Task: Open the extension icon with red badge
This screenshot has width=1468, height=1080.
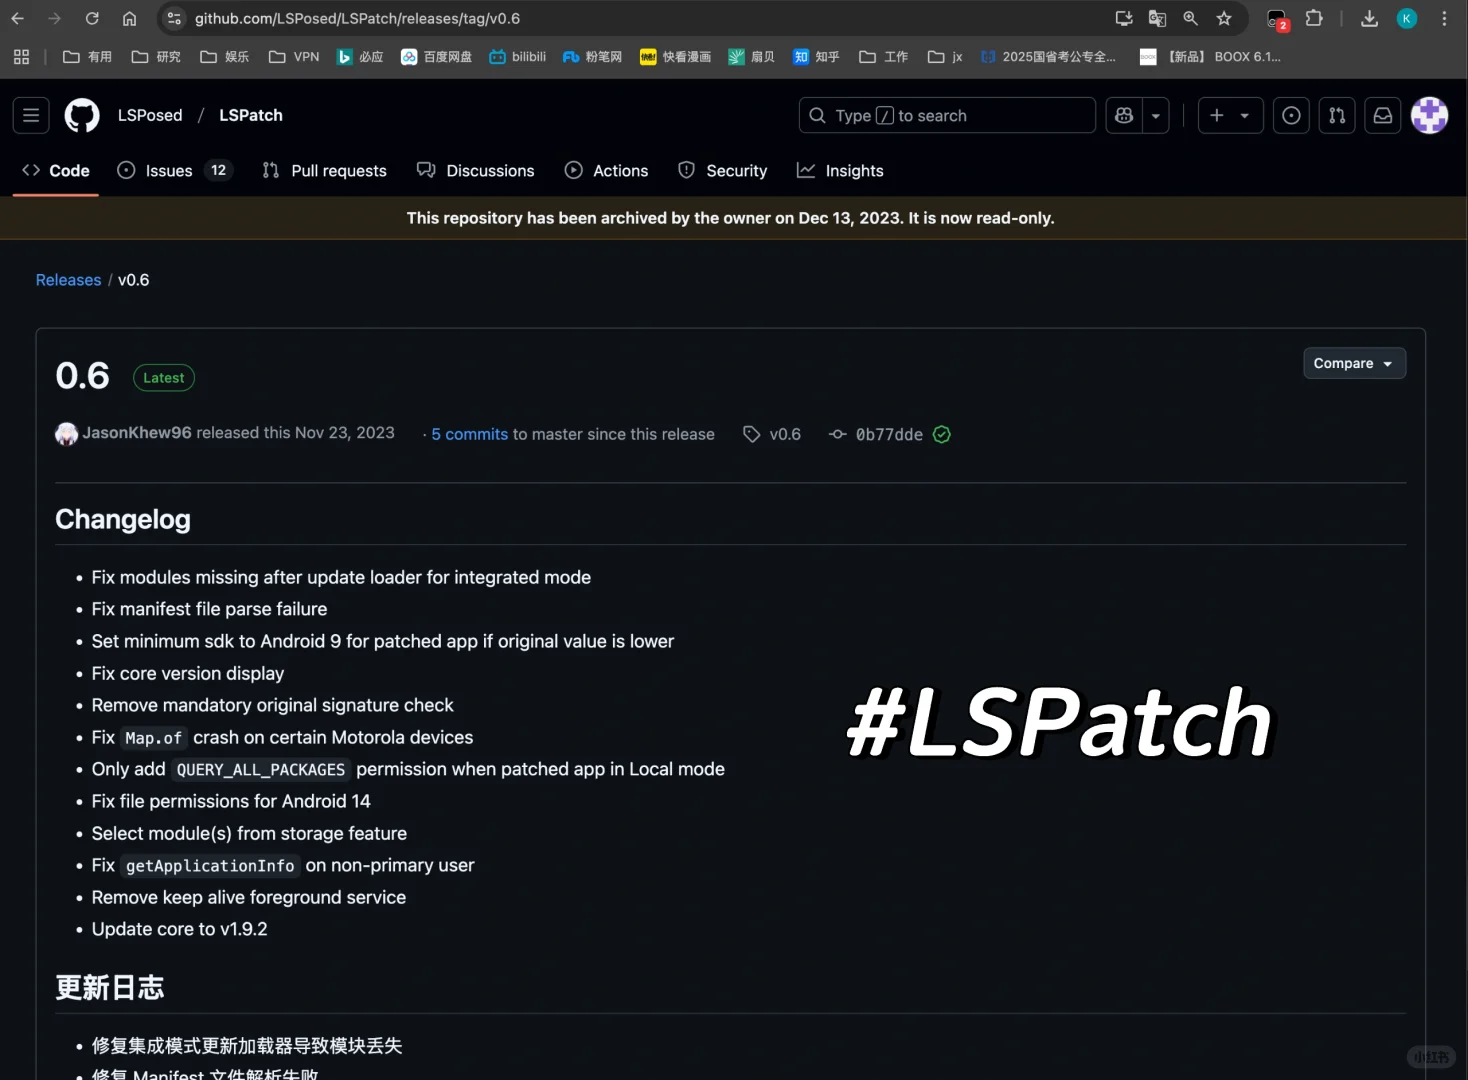Action: coord(1277,19)
